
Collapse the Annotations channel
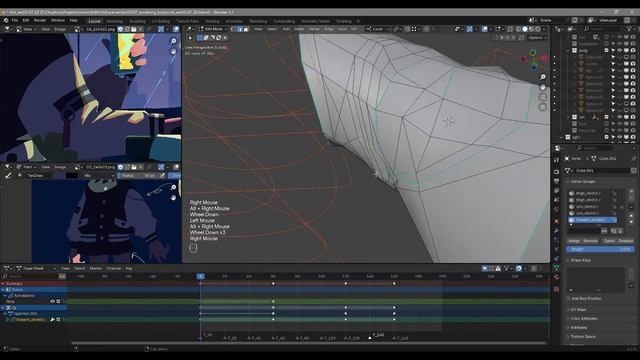click(5, 296)
